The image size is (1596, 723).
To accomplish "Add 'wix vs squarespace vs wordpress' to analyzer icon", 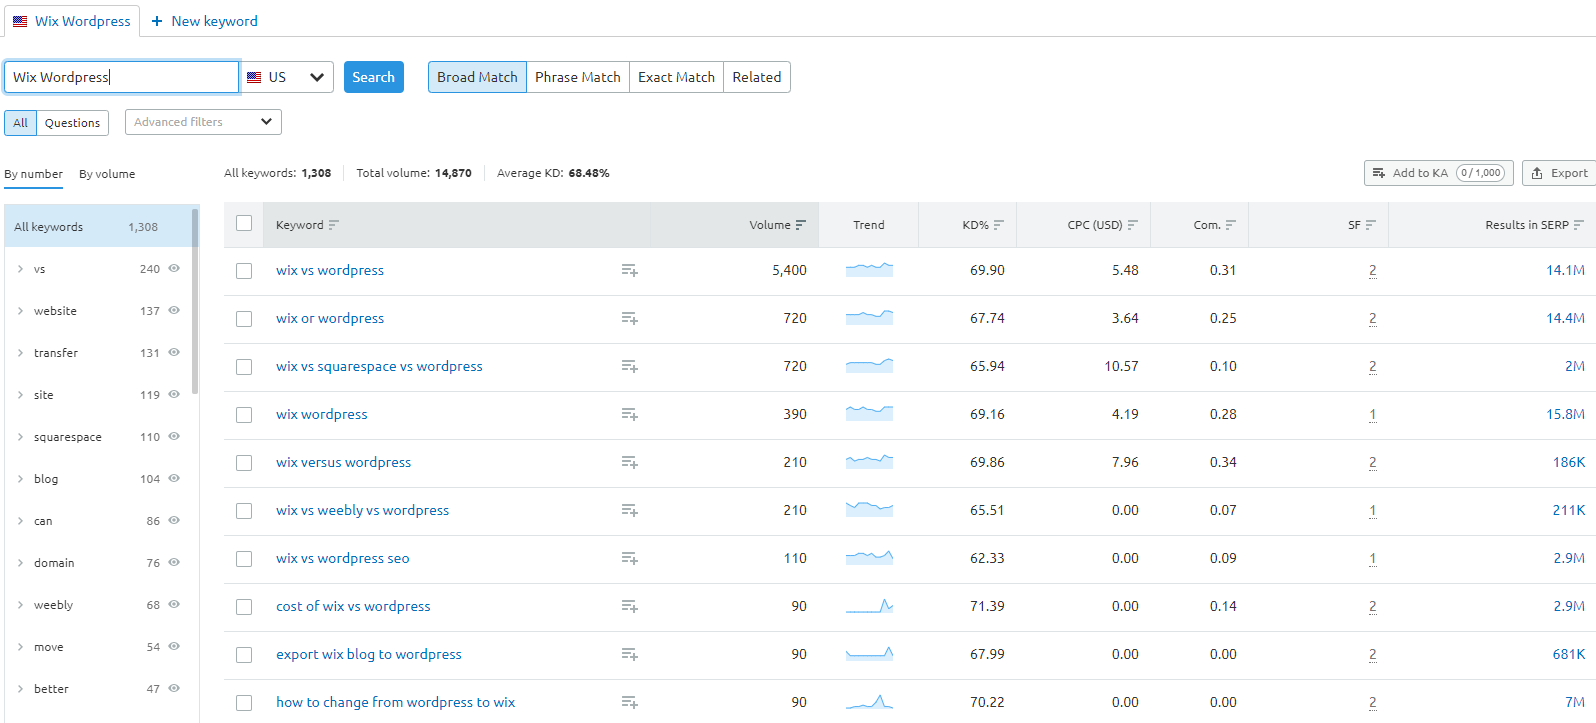I will click(629, 366).
